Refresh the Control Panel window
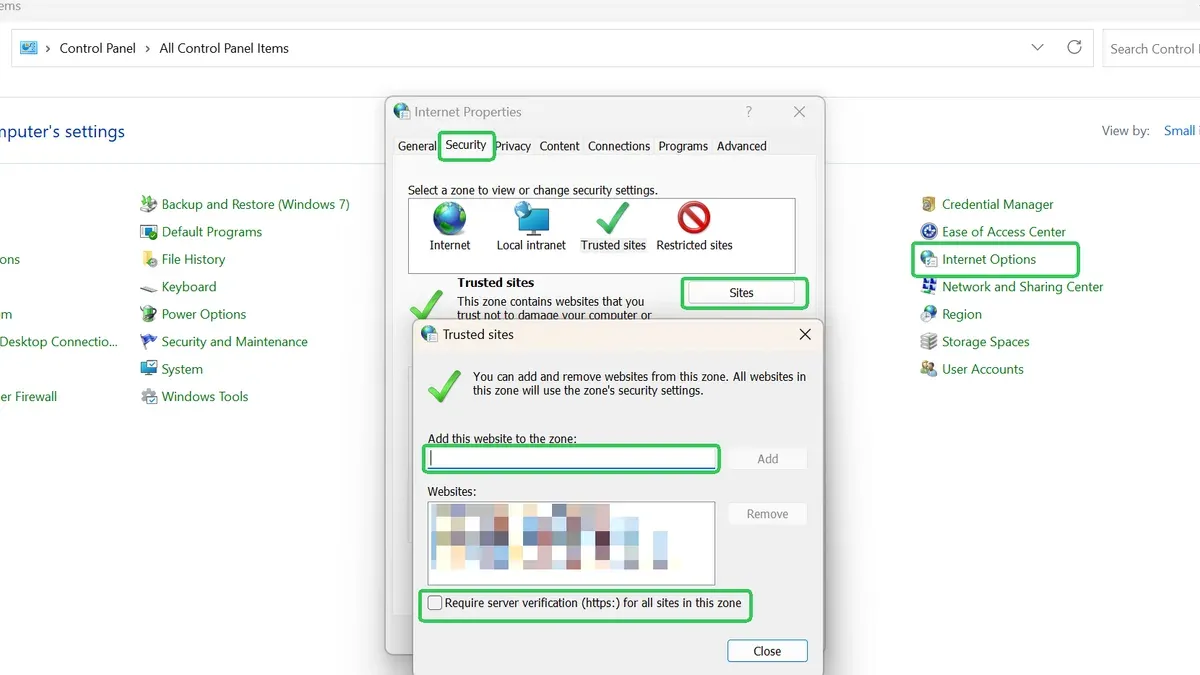 [x=1074, y=48]
